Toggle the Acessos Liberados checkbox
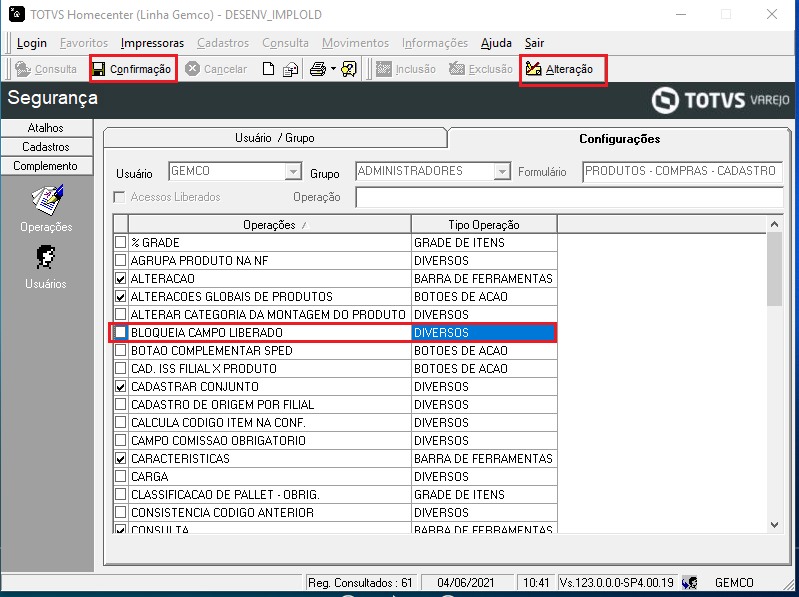The width and height of the screenshot is (799, 597). (x=119, y=197)
